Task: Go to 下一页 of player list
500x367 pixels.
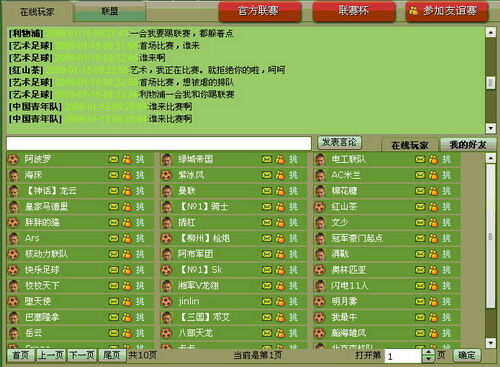Action: pos(82,355)
